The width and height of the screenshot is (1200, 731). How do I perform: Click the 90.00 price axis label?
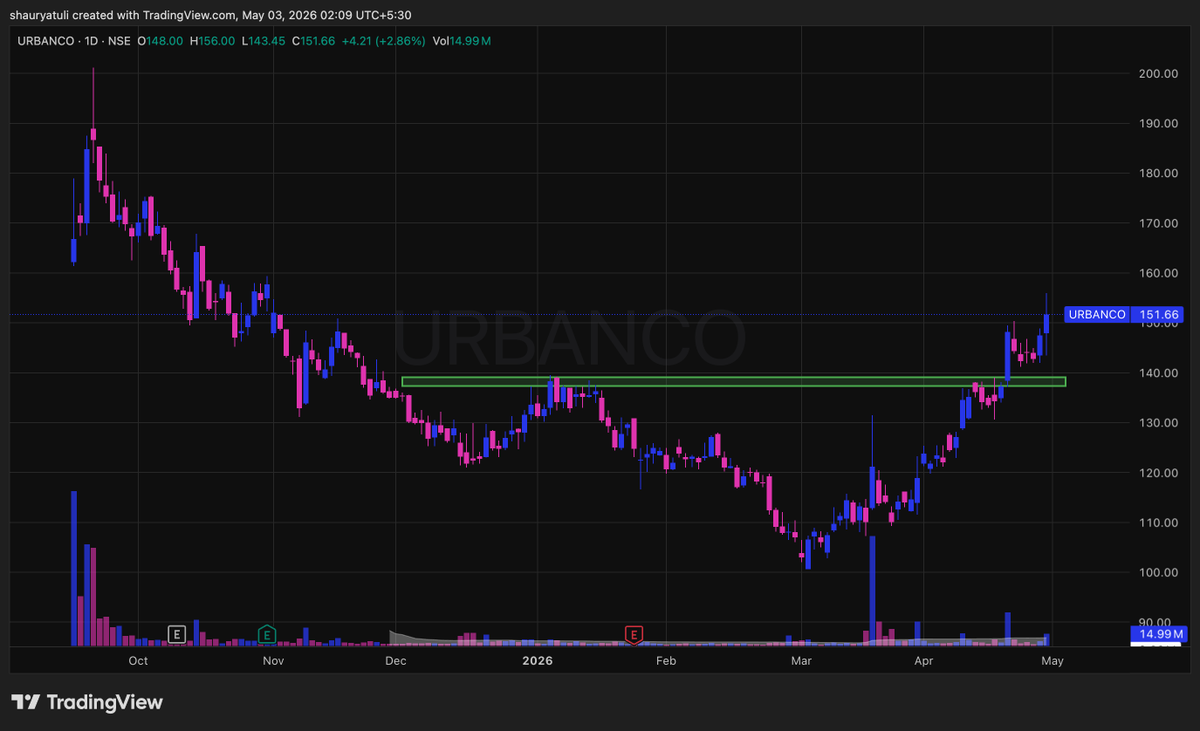pos(1157,622)
